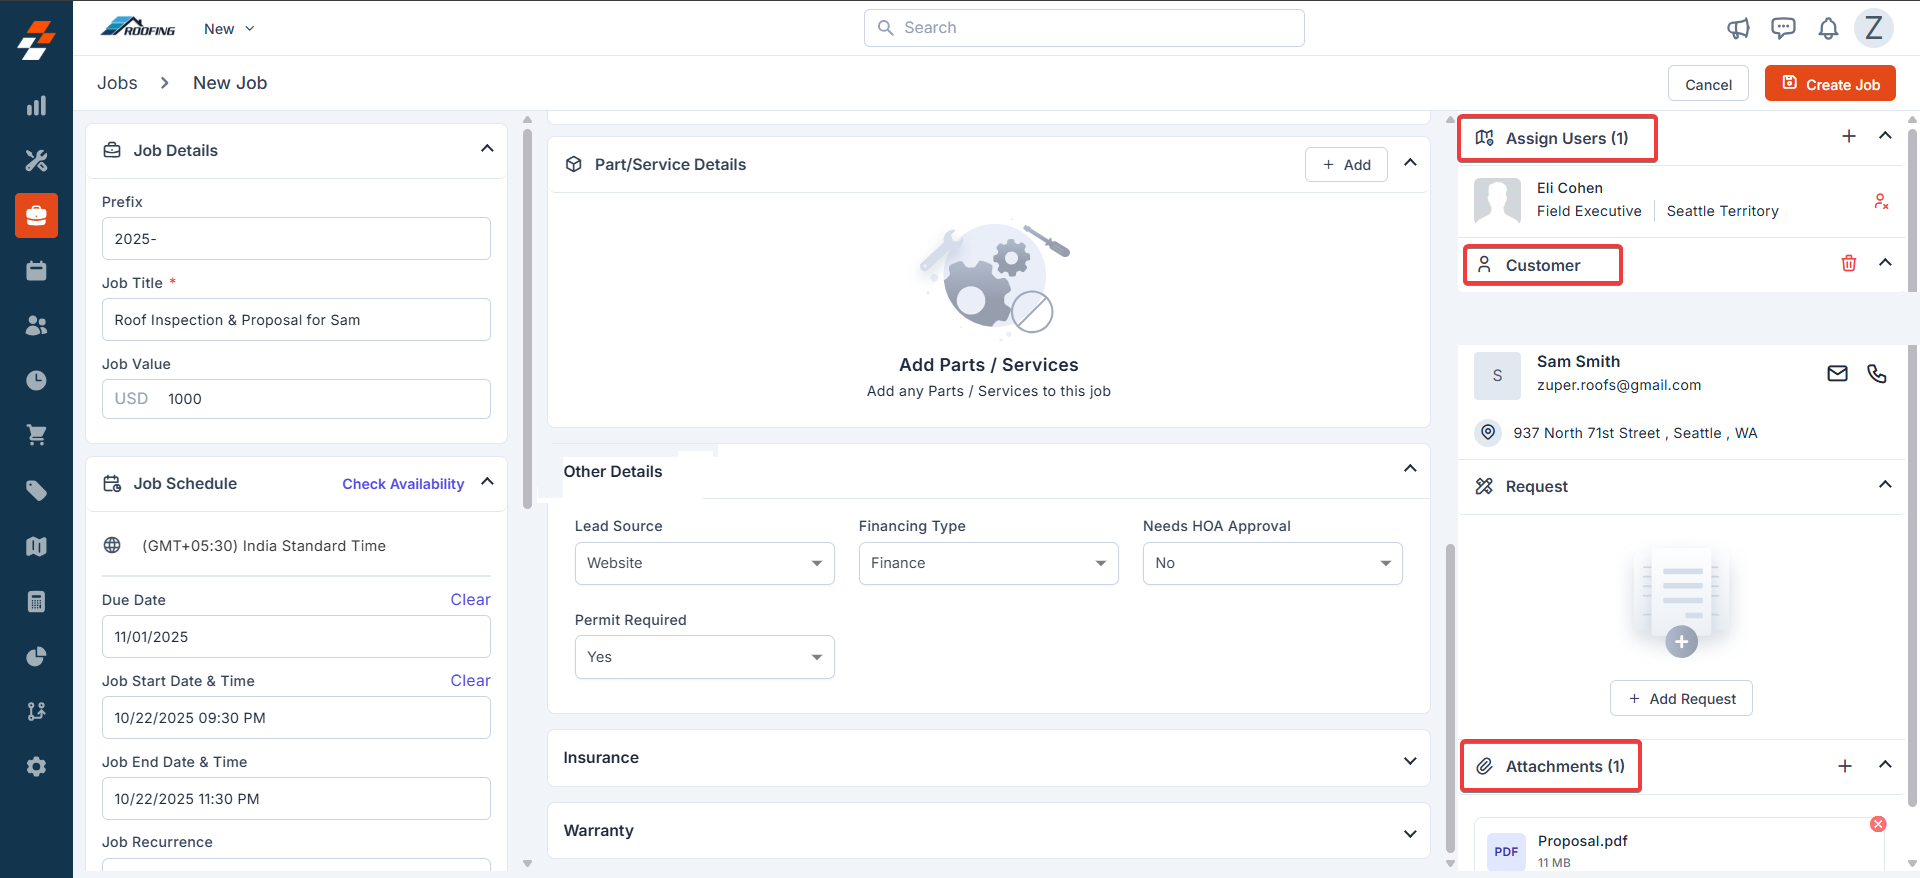The image size is (1920, 878).
Task: Open the map sidebar icon
Action: [36, 546]
